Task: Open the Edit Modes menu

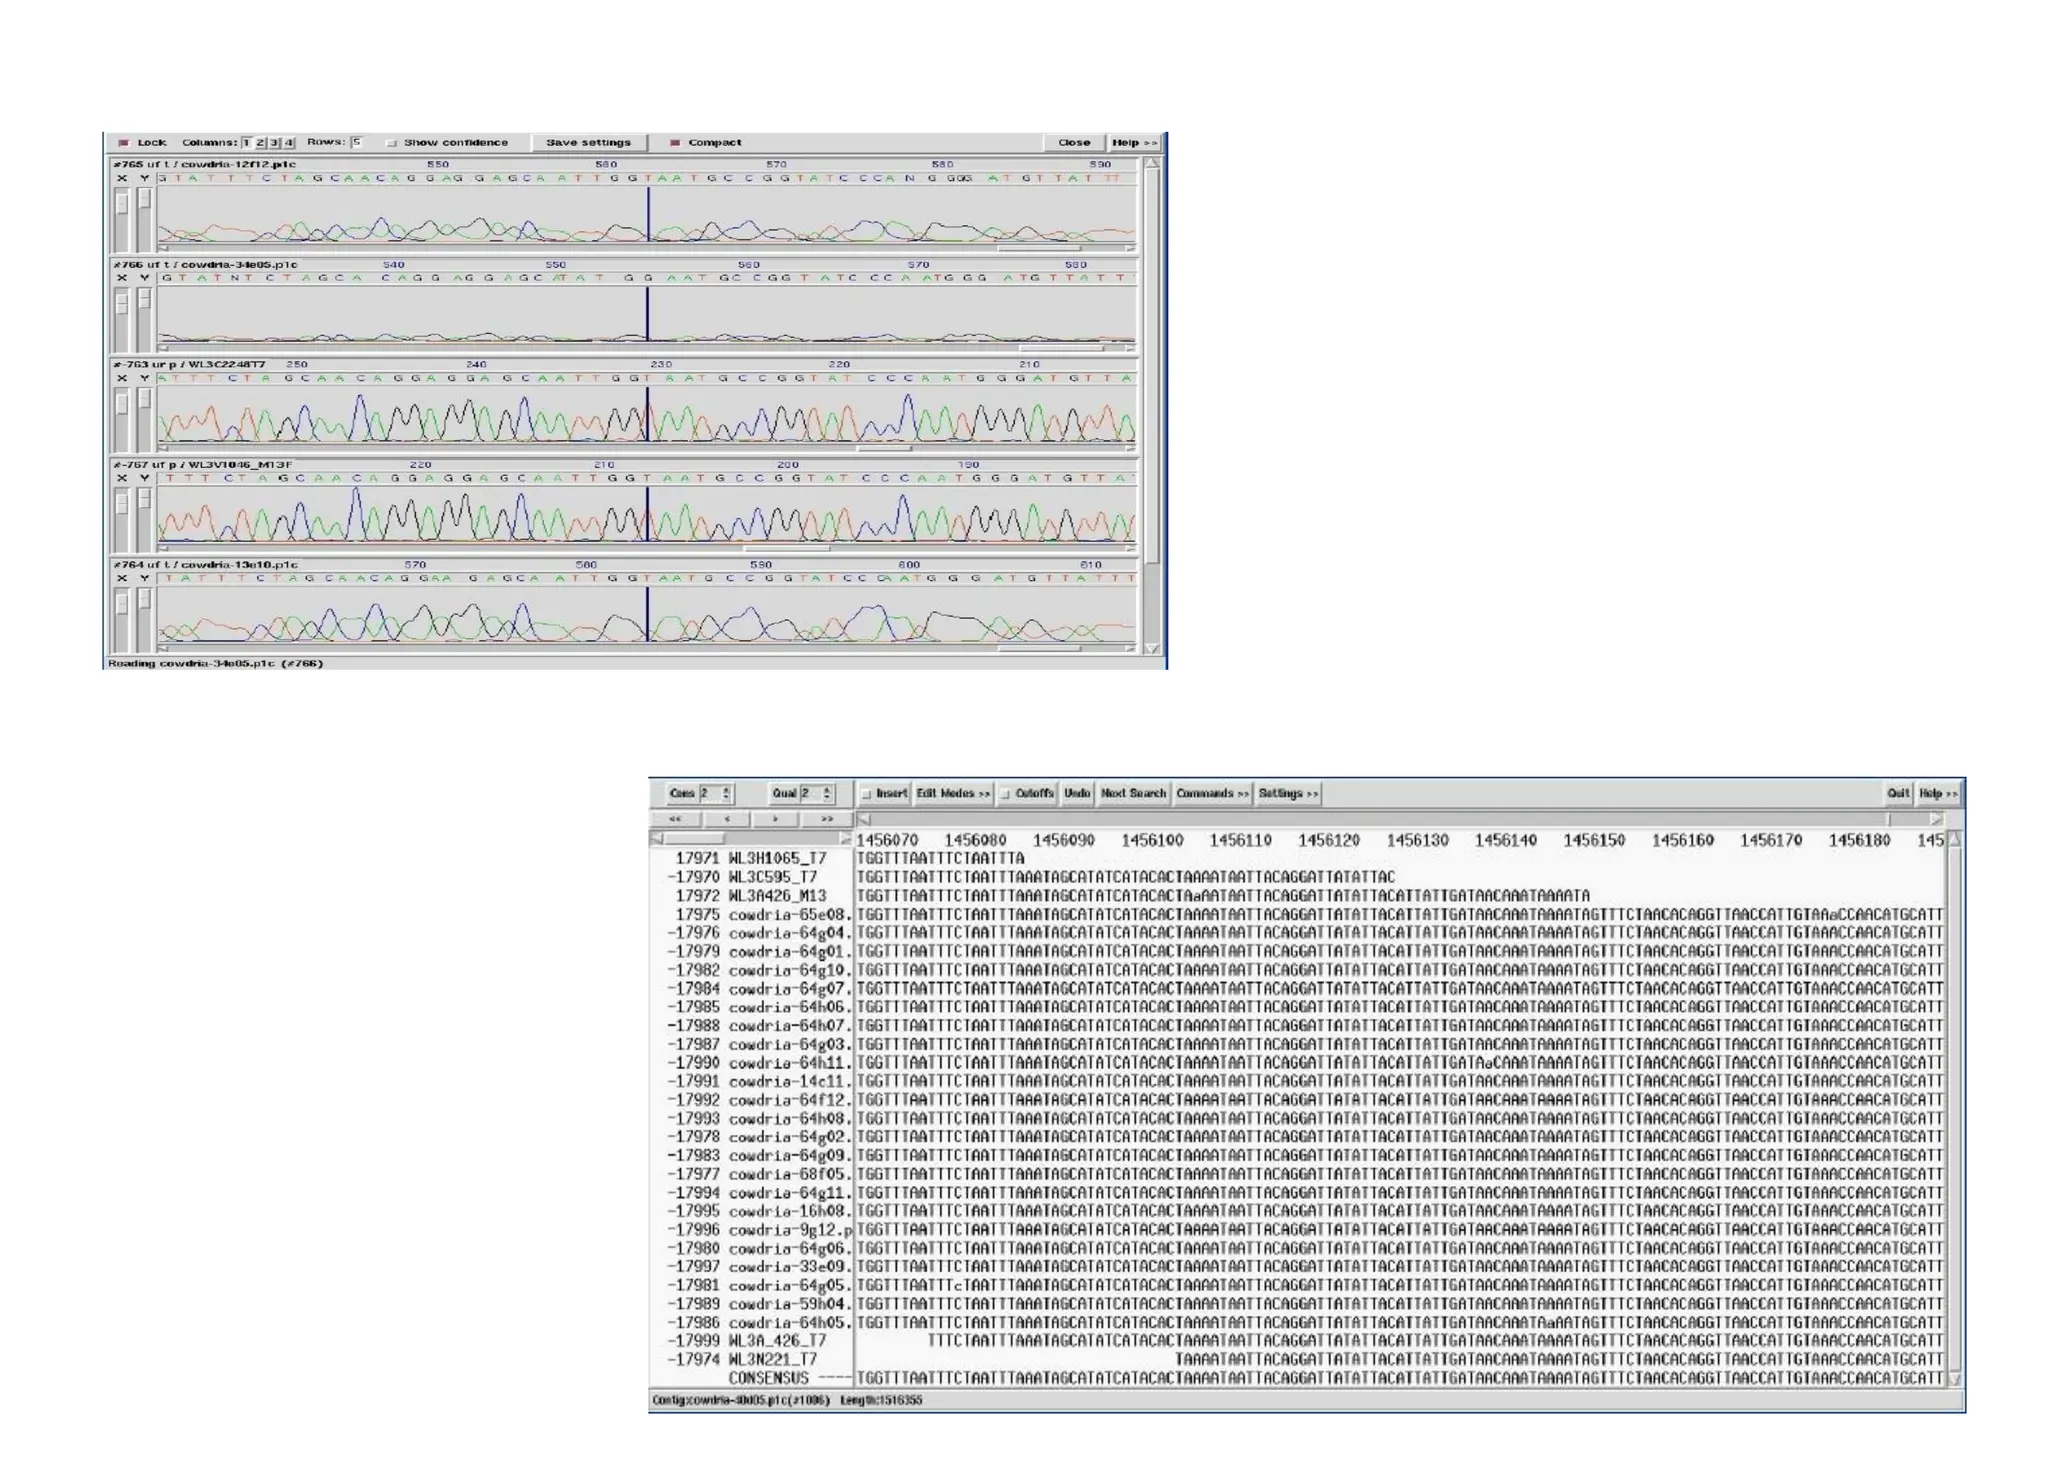Action: [952, 794]
